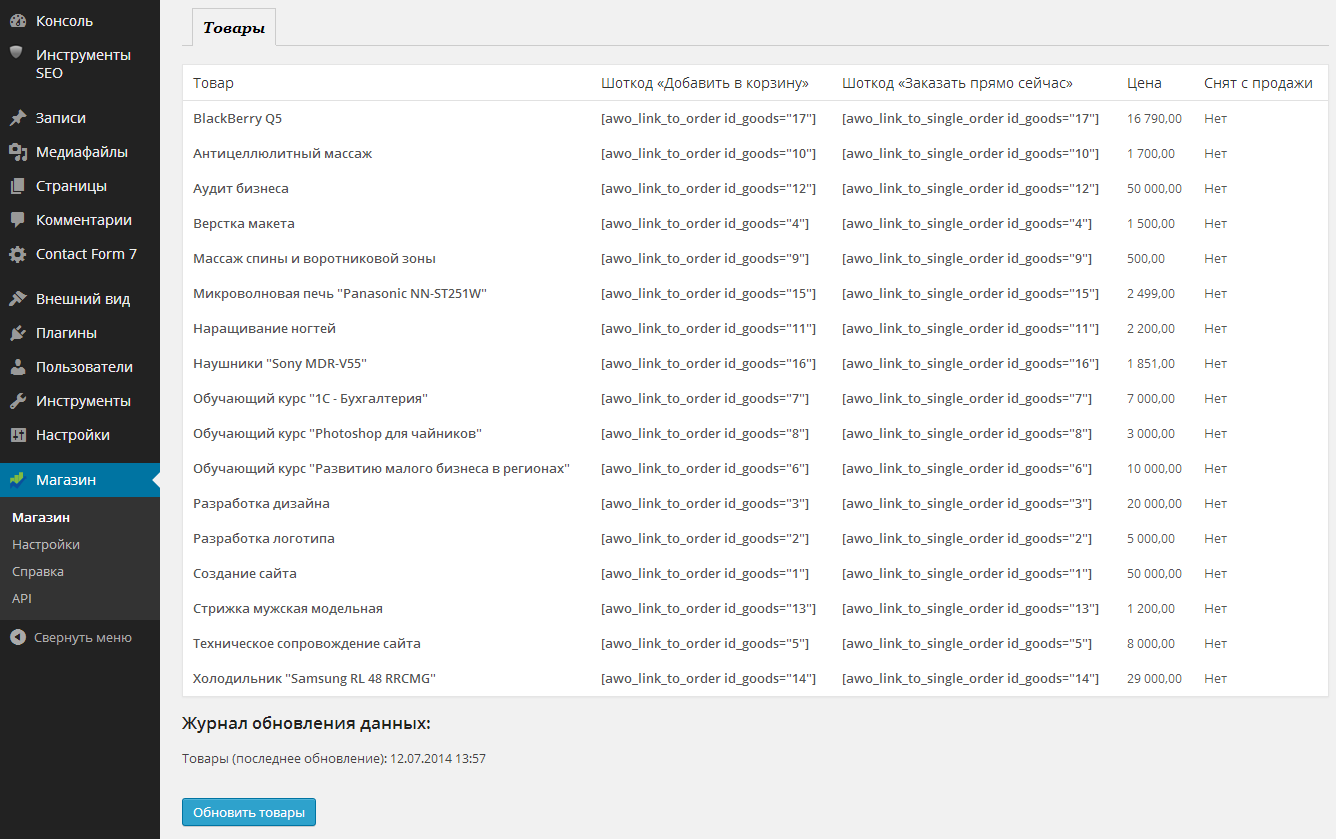Click the Contact Form 7 gear icon
Viewport: 1336px width, 839px height.
pos(18,254)
